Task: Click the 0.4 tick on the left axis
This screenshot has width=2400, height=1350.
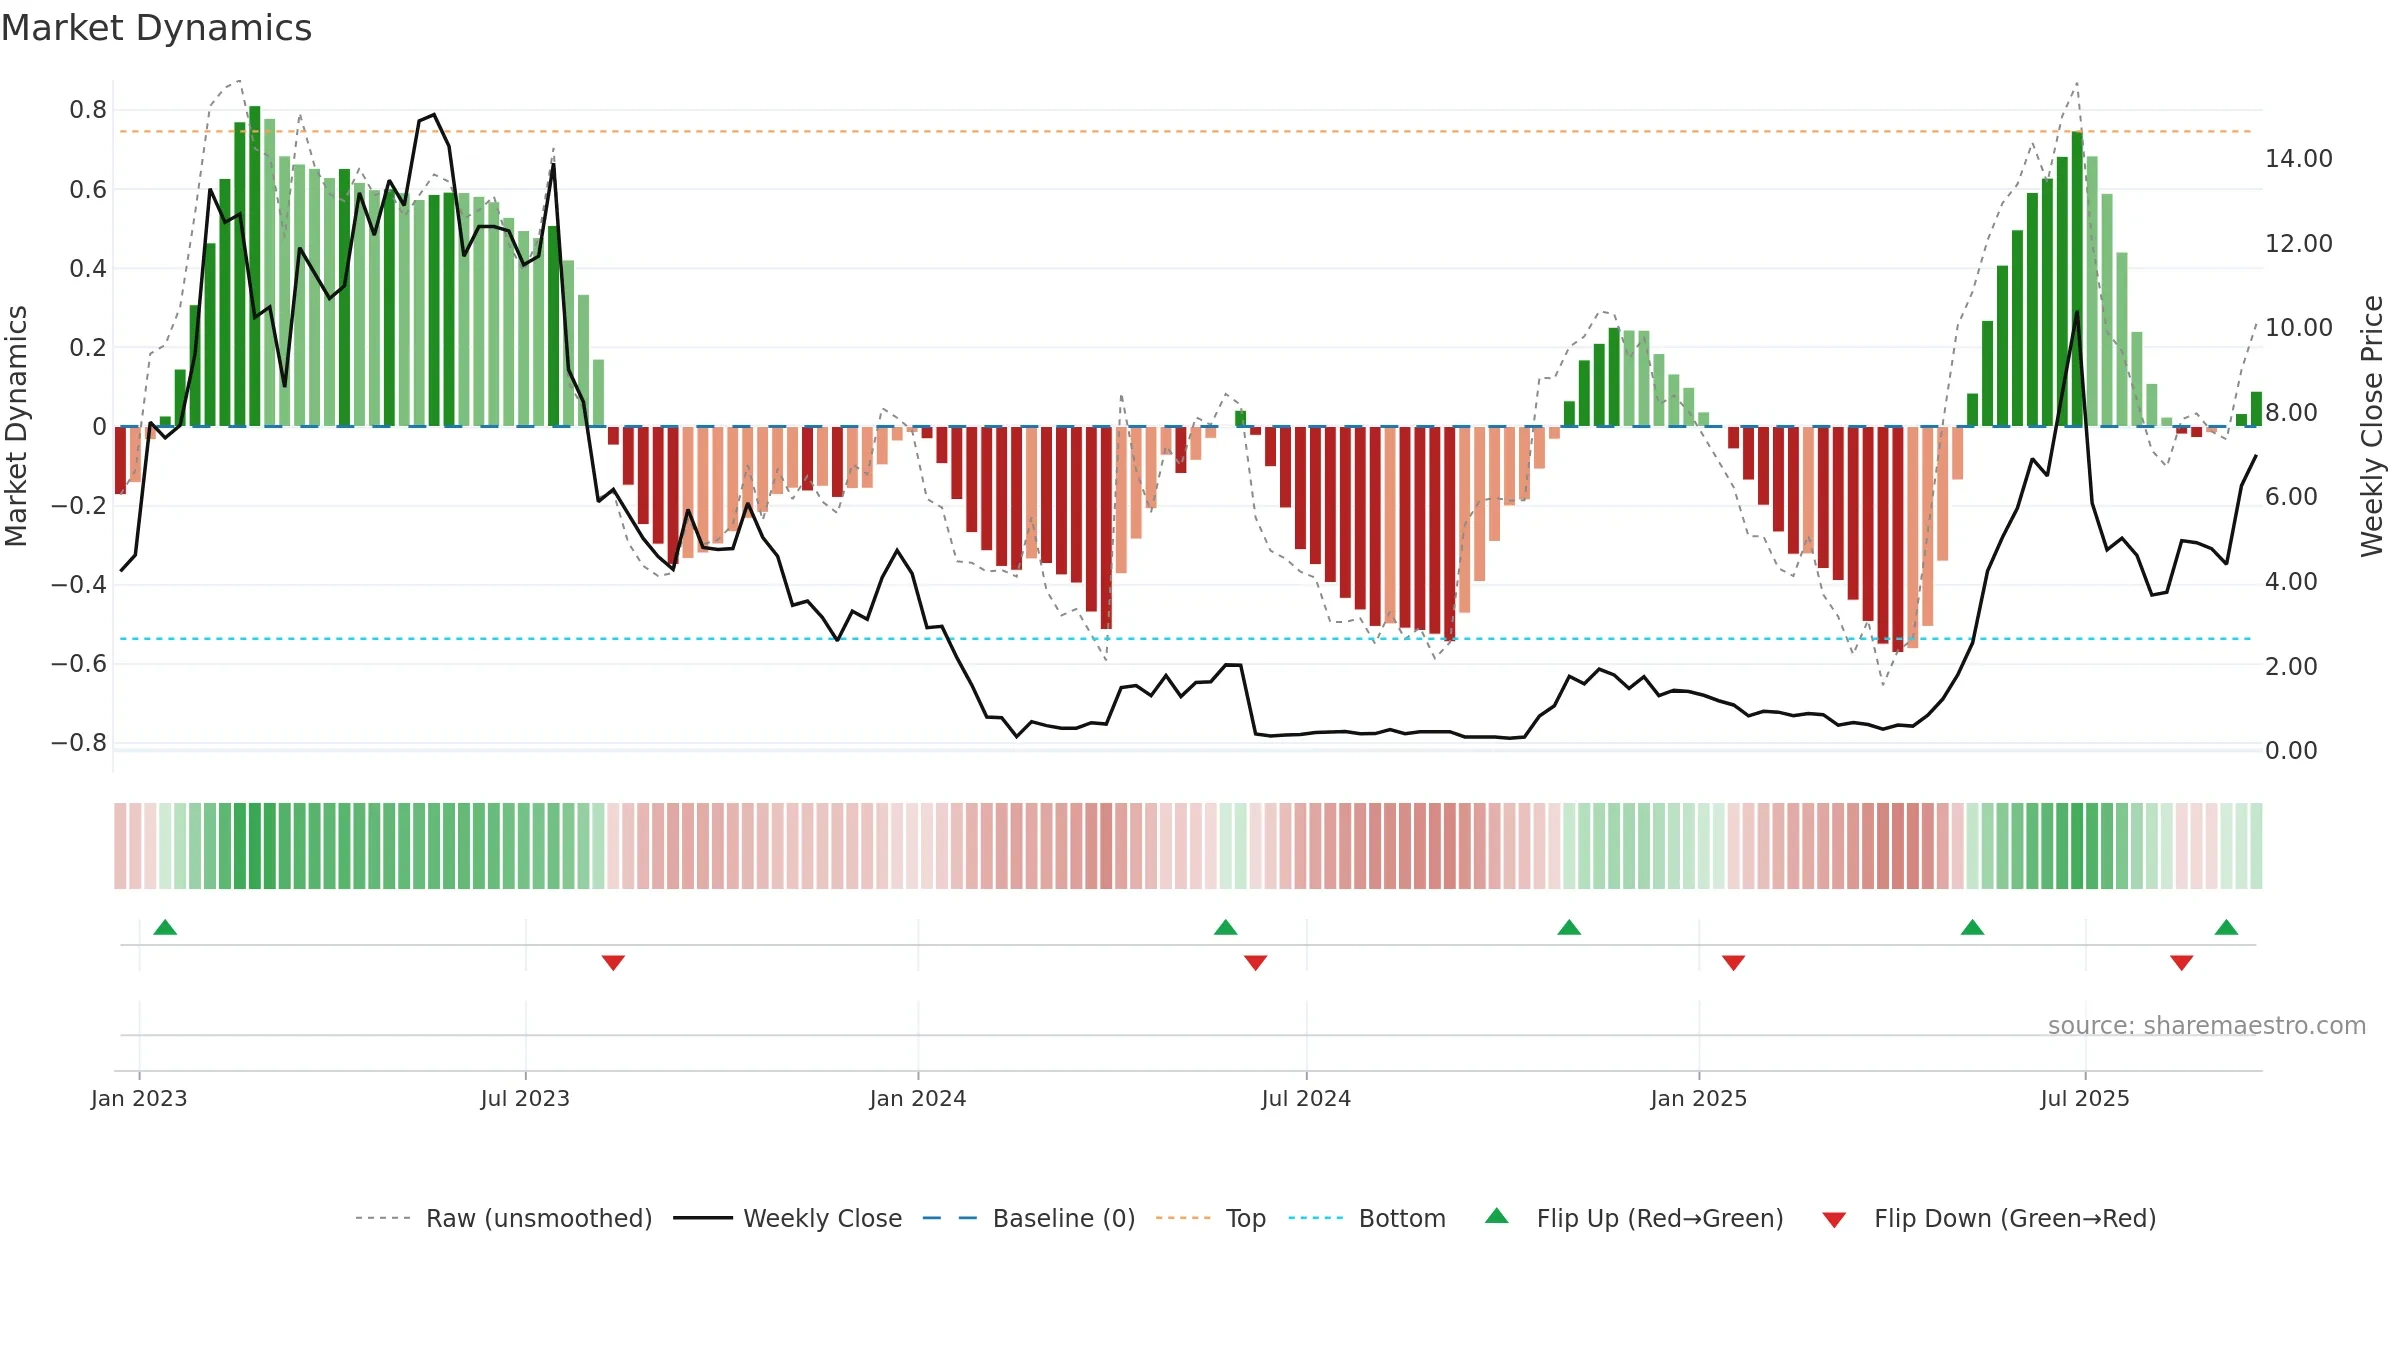Action: (88, 268)
